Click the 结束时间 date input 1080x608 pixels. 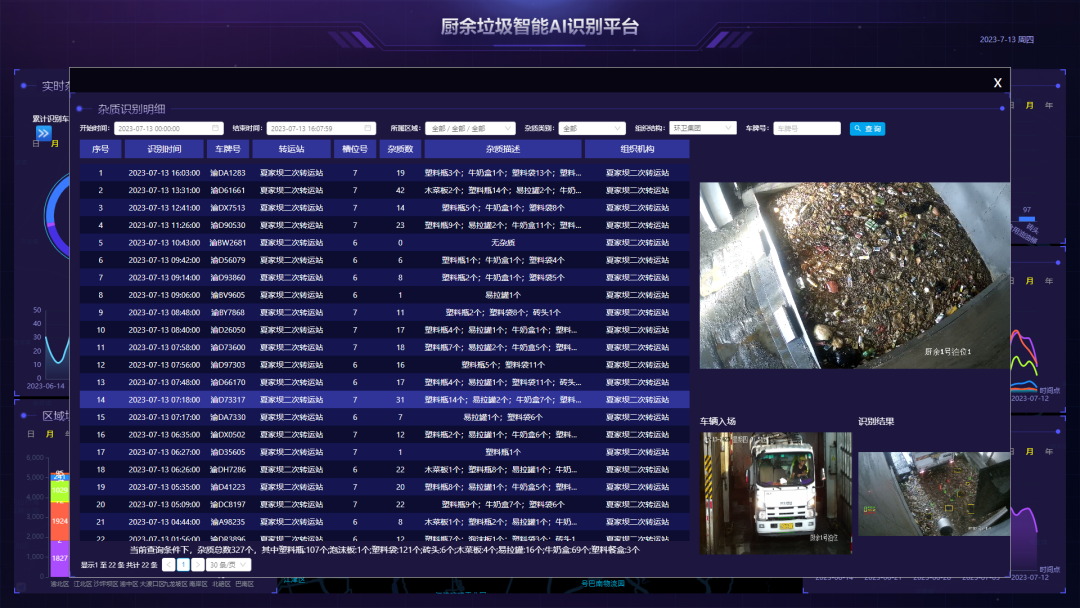(x=321, y=128)
